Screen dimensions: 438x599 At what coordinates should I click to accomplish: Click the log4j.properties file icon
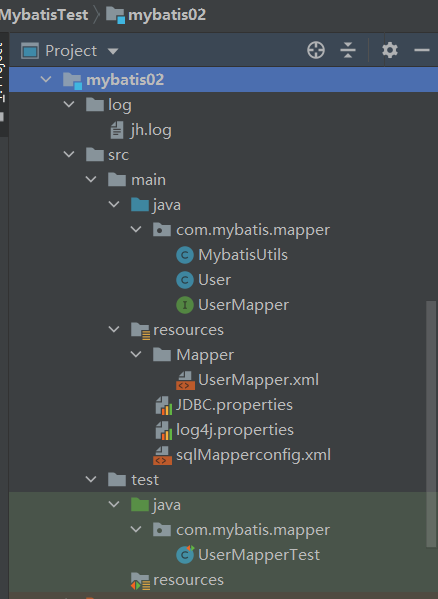(164, 430)
